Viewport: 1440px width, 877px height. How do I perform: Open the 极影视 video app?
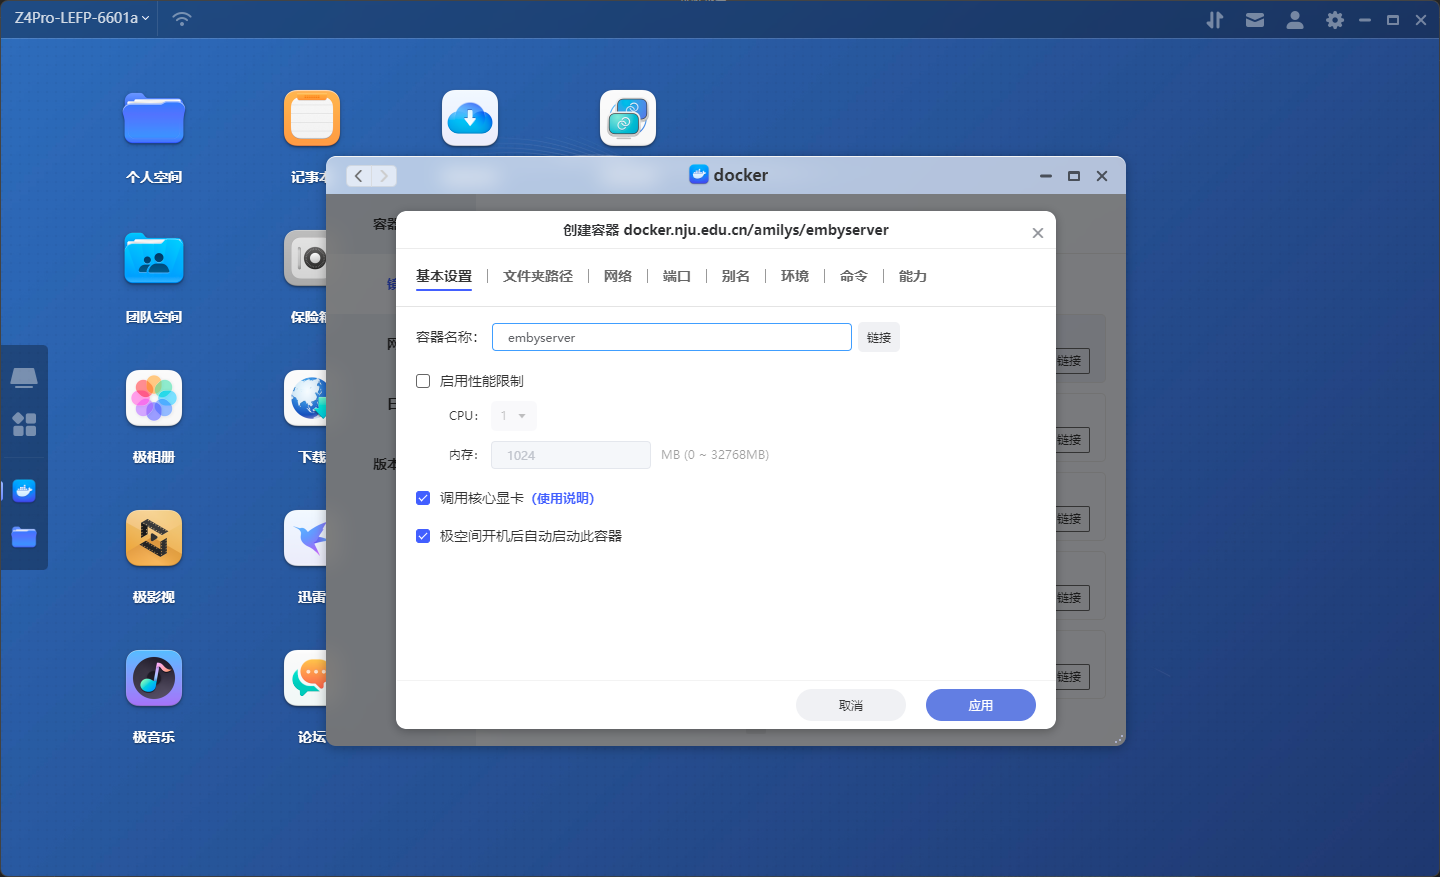[x=154, y=539]
